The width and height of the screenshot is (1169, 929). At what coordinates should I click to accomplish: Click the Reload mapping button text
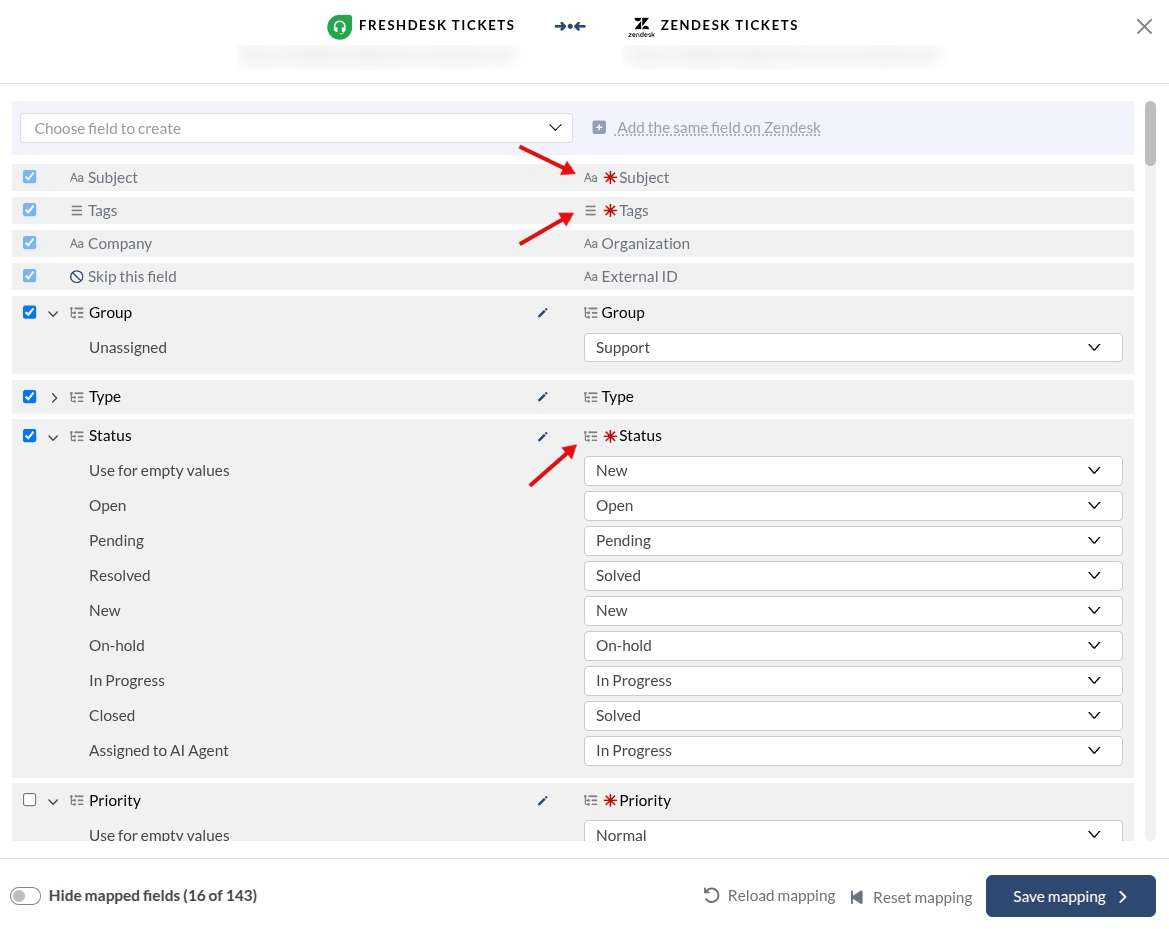(x=781, y=895)
